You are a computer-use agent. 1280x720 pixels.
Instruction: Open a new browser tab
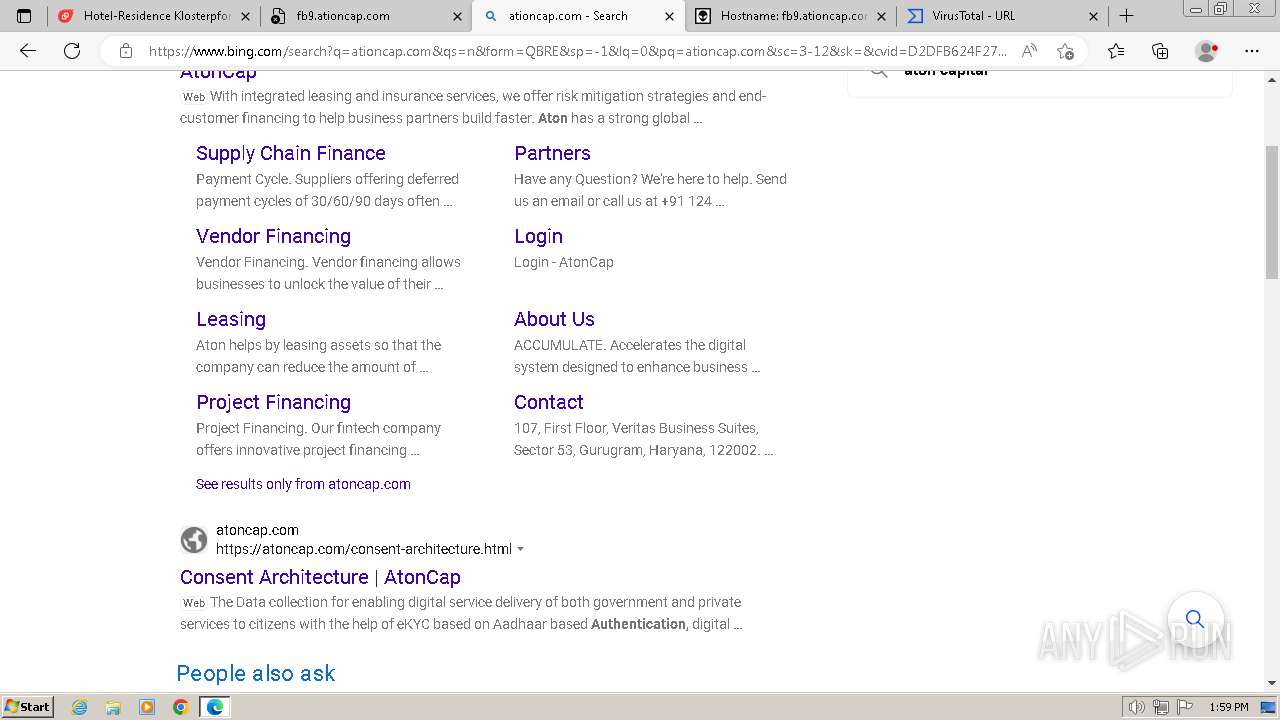point(1126,16)
